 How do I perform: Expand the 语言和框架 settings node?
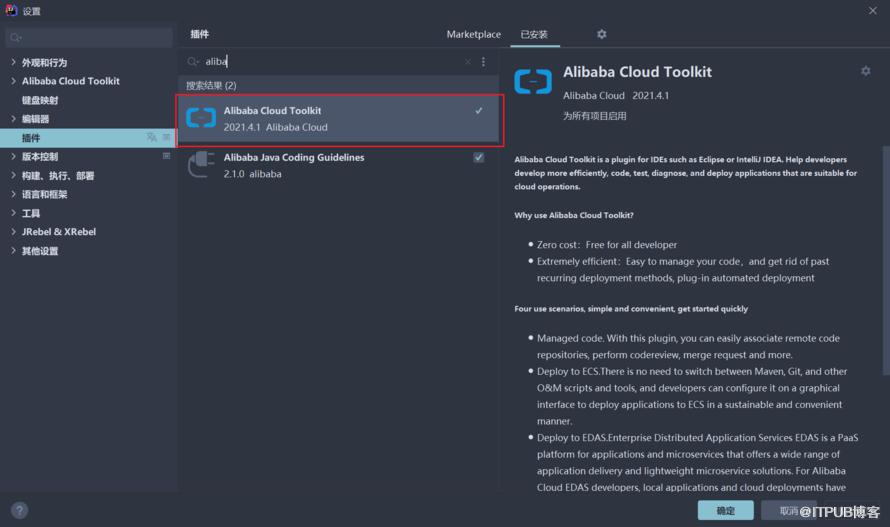pyautogui.click(x=13, y=194)
